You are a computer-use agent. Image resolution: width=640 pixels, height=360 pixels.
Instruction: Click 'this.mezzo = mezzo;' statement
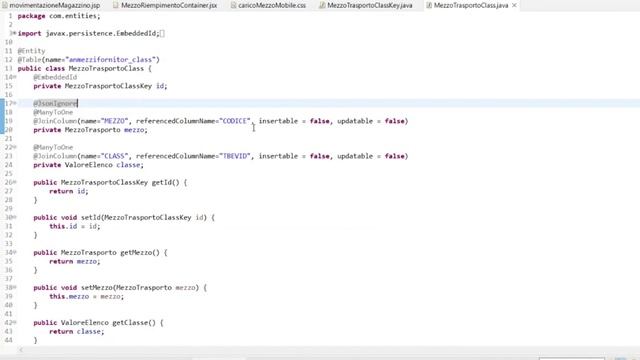click(87, 296)
